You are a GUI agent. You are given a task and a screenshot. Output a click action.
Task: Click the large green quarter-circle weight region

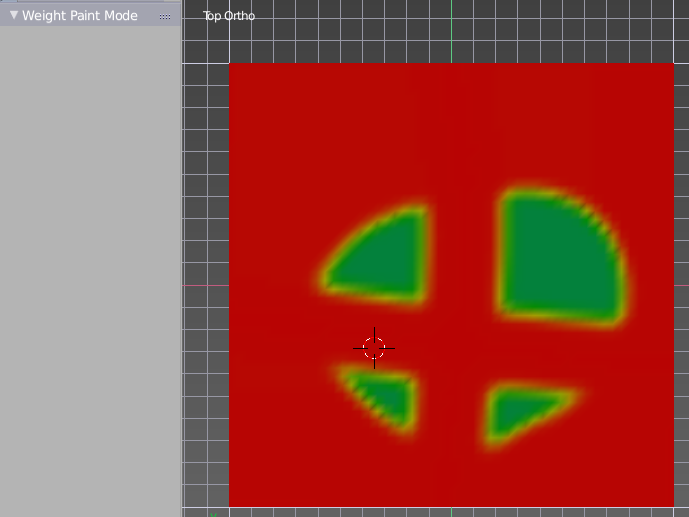click(561, 258)
